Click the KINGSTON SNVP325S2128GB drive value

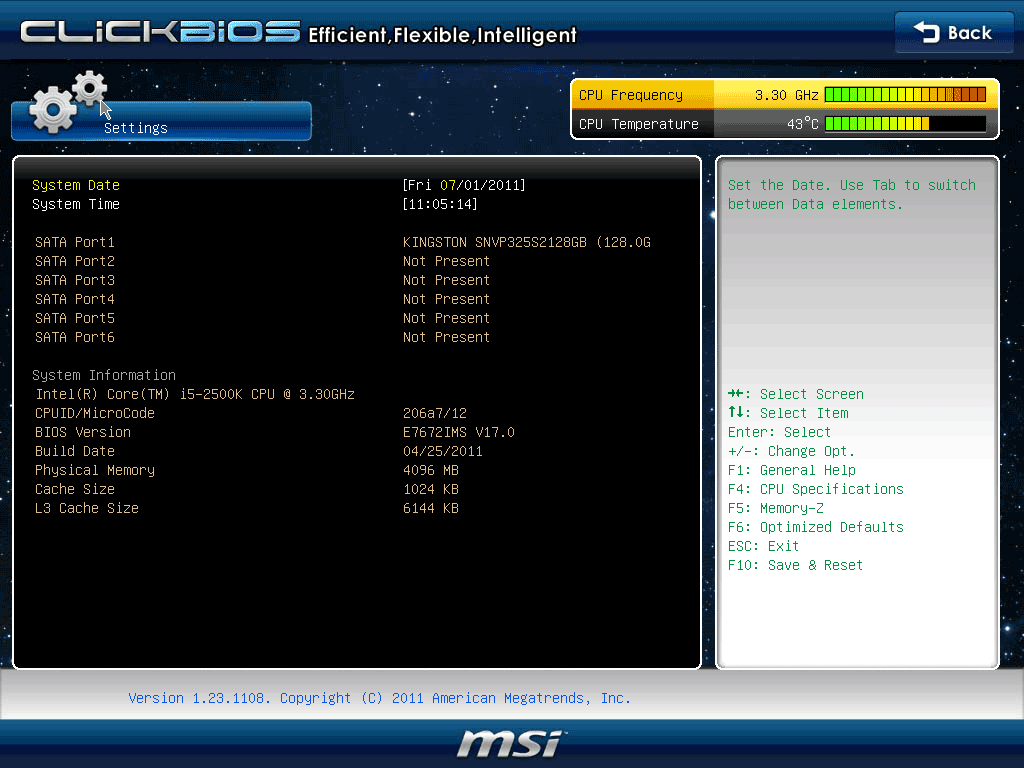click(526, 242)
